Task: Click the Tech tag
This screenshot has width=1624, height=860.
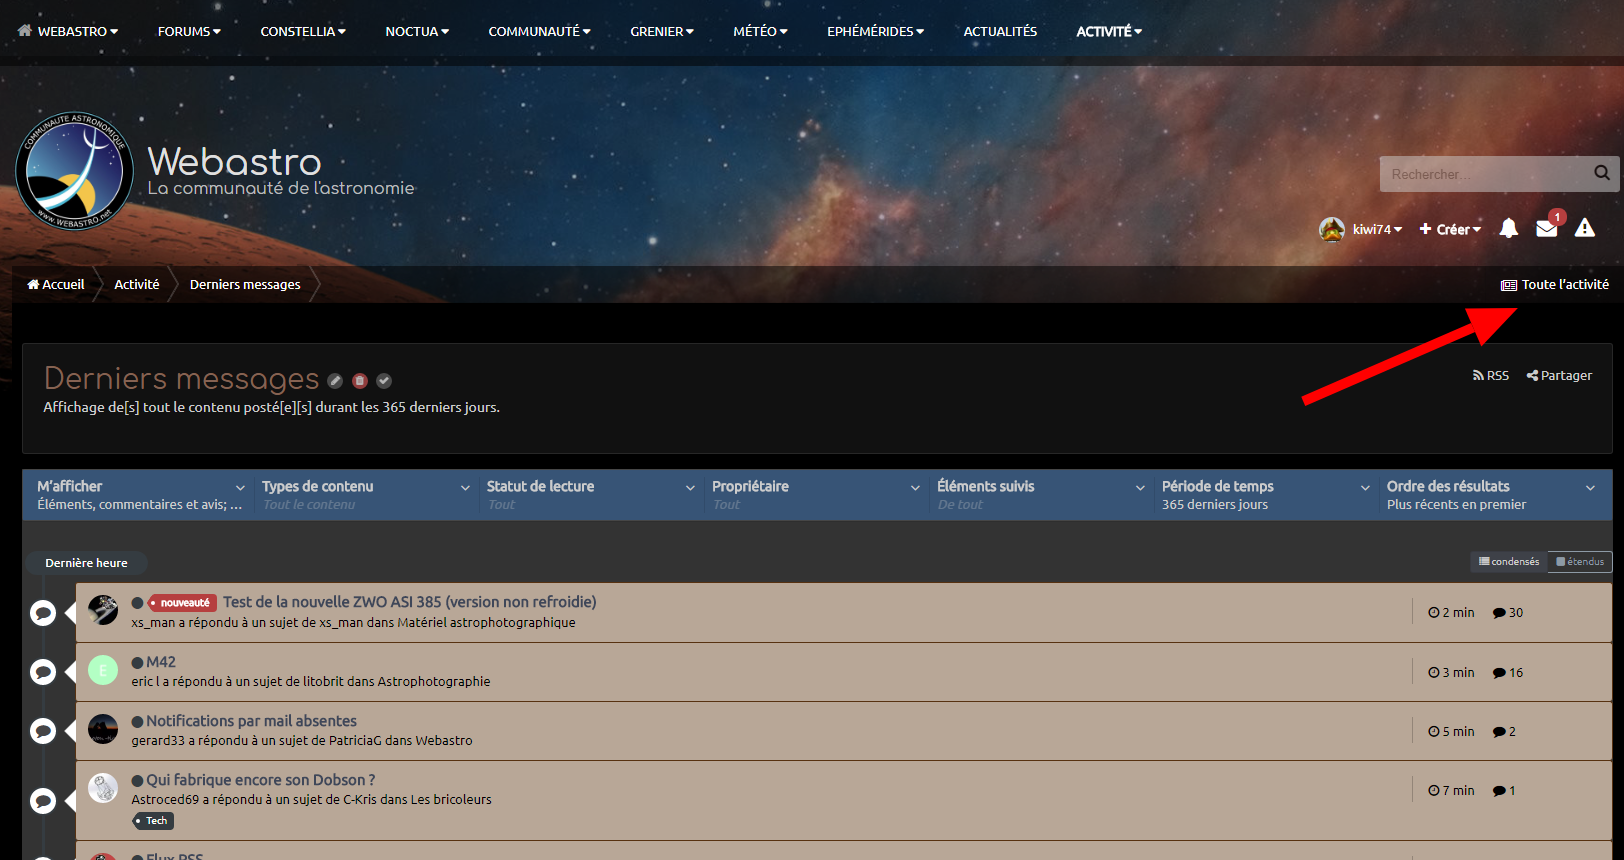Action: click(x=153, y=821)
